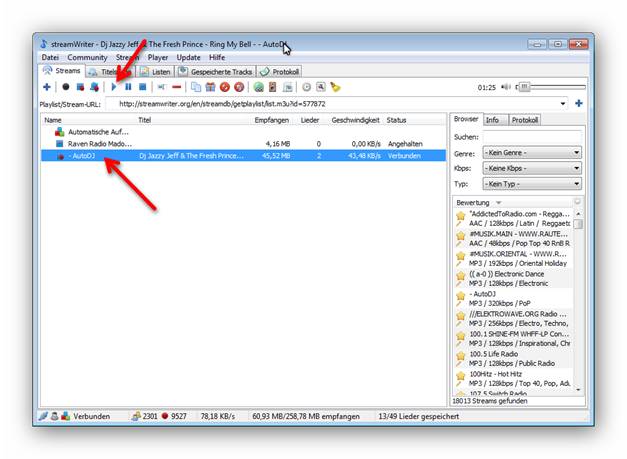Start playback with the blue play button
The width and height of the screenshot is (627, 459).
(x=114, y=87)
